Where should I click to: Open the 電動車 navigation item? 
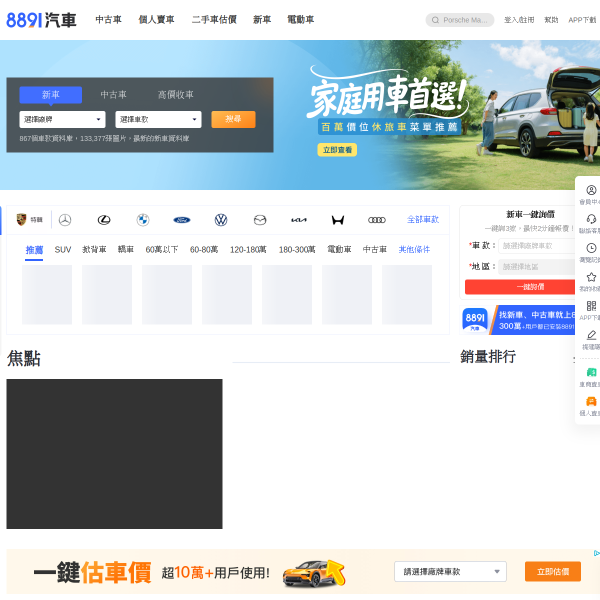300,20
